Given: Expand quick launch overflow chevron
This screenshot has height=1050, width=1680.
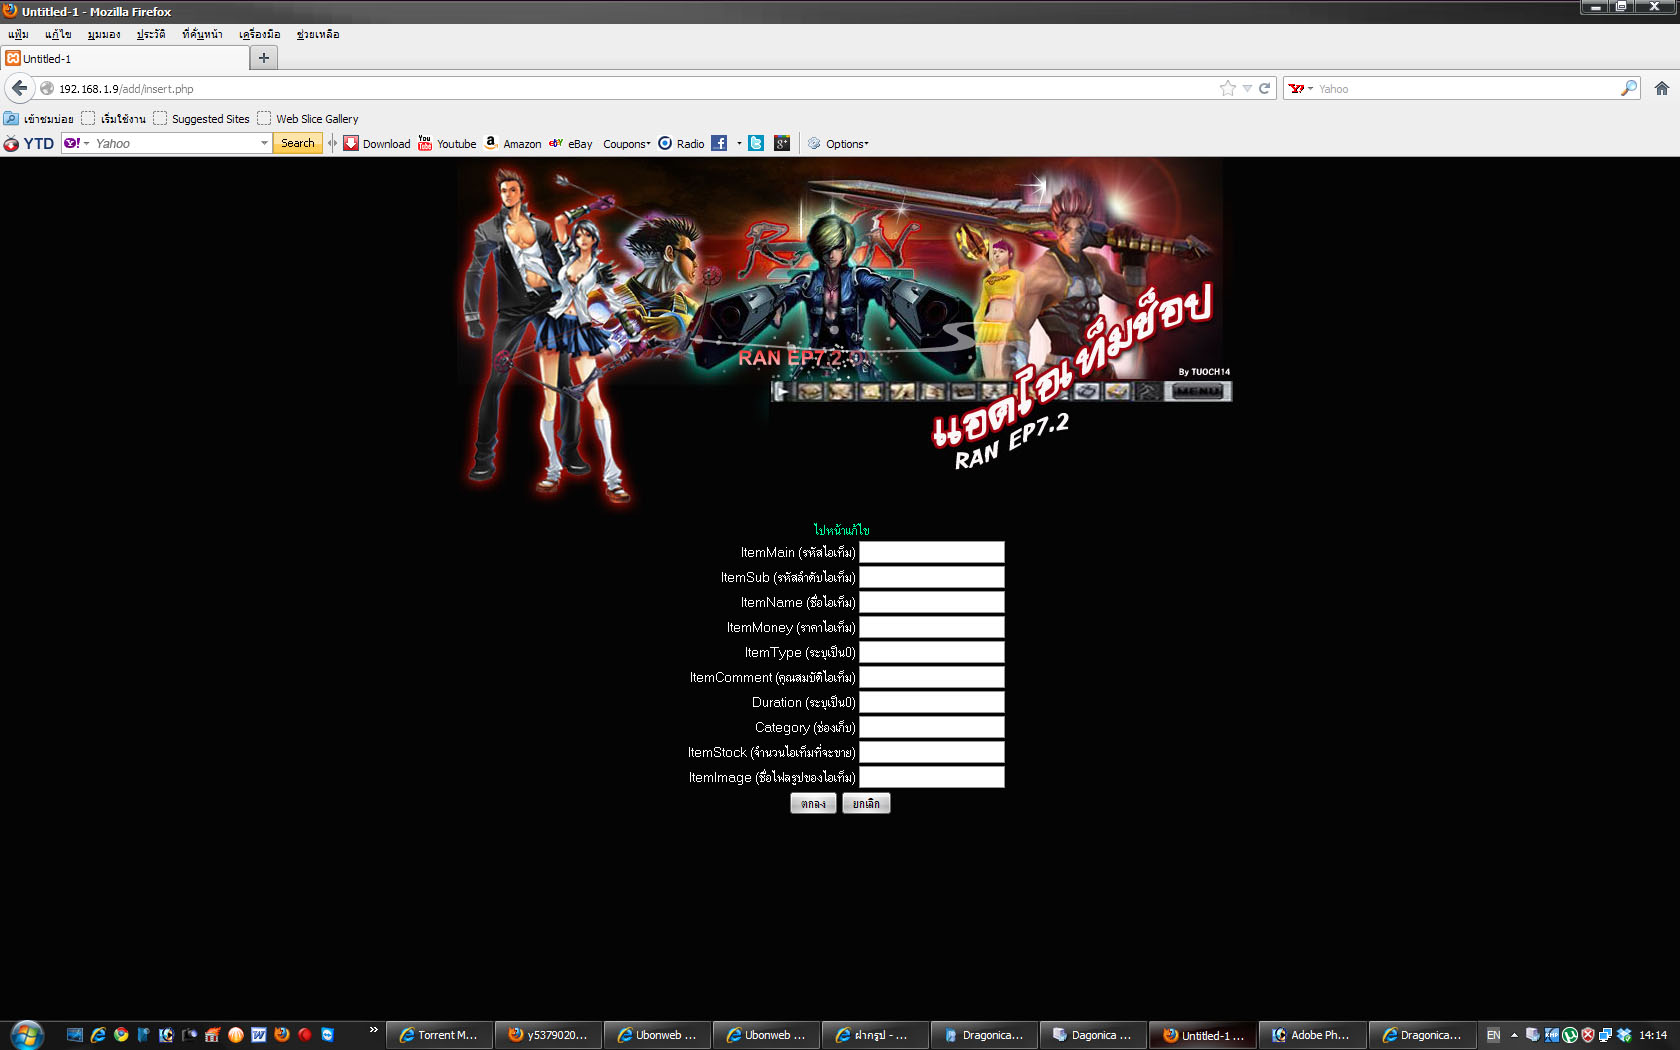Looking at the screenshot, I should [x=373, y=1030].
